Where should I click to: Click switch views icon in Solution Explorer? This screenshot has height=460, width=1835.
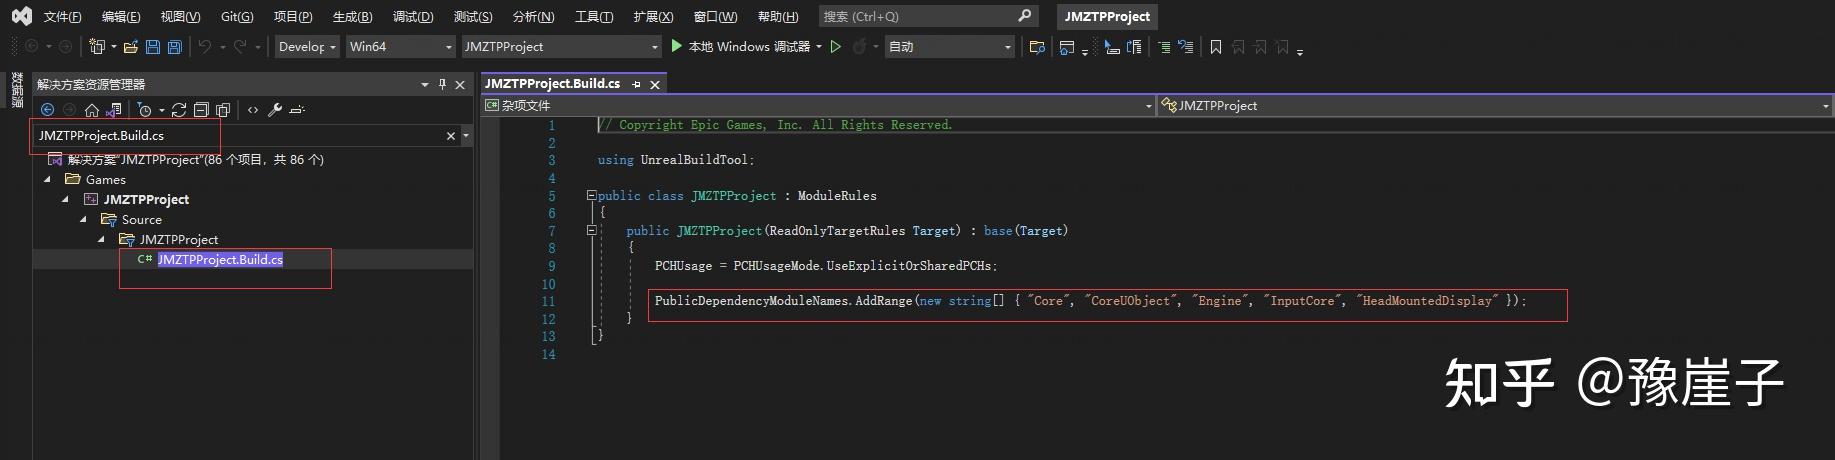point(114,110)
